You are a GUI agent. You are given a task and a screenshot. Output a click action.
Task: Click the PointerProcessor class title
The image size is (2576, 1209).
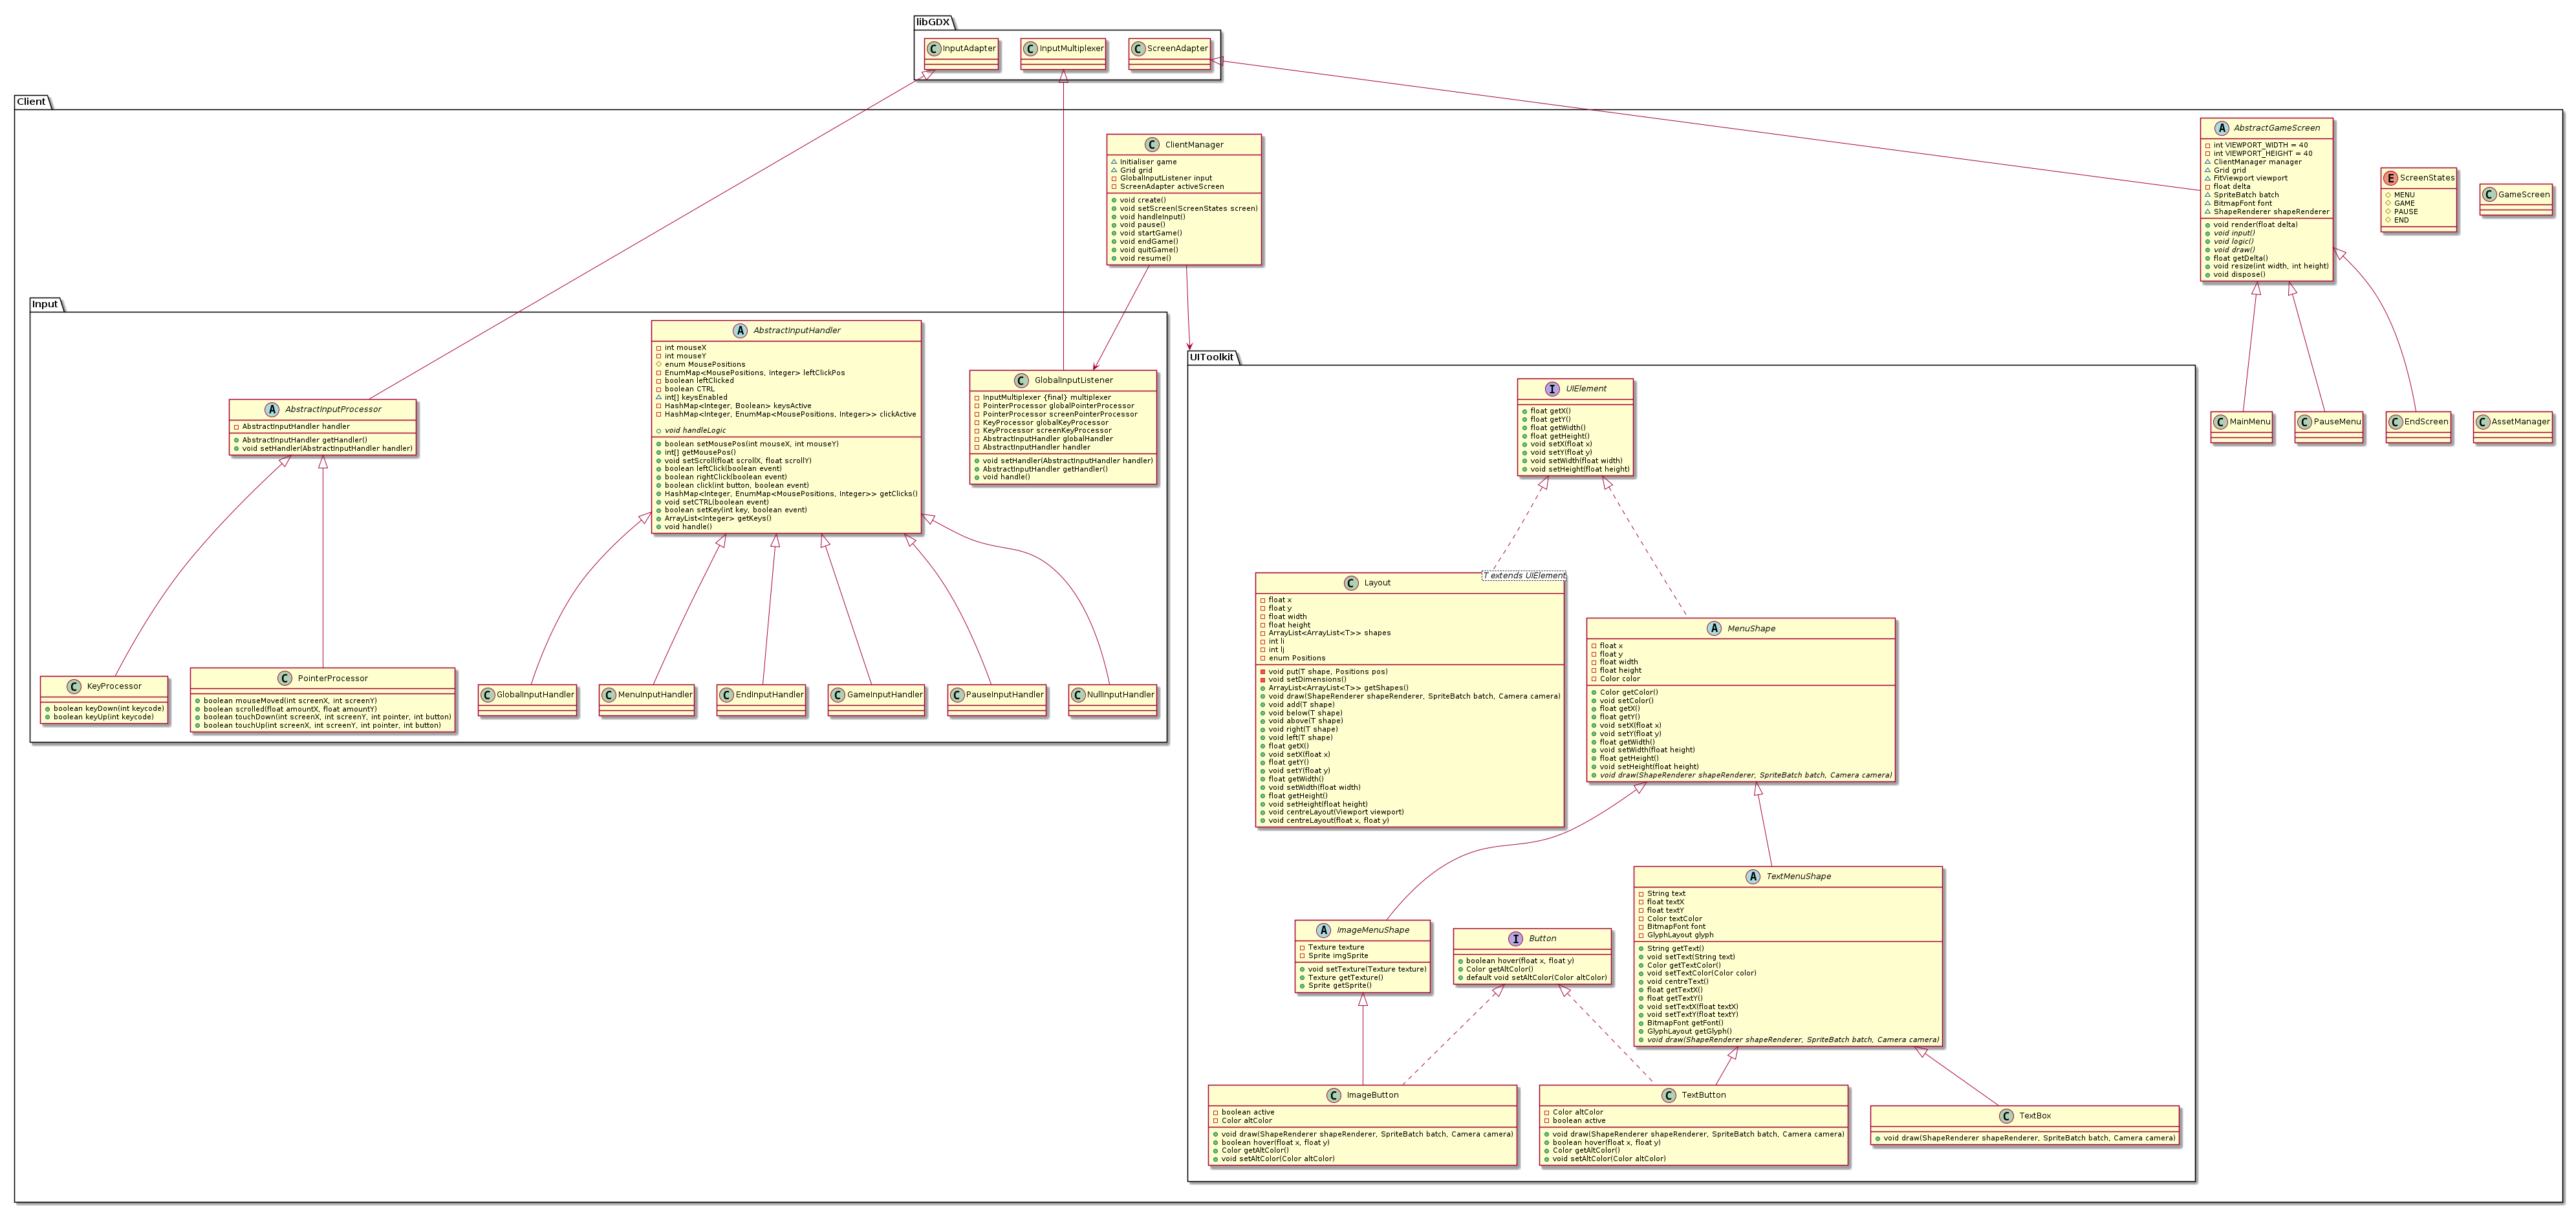click(332, 678)
